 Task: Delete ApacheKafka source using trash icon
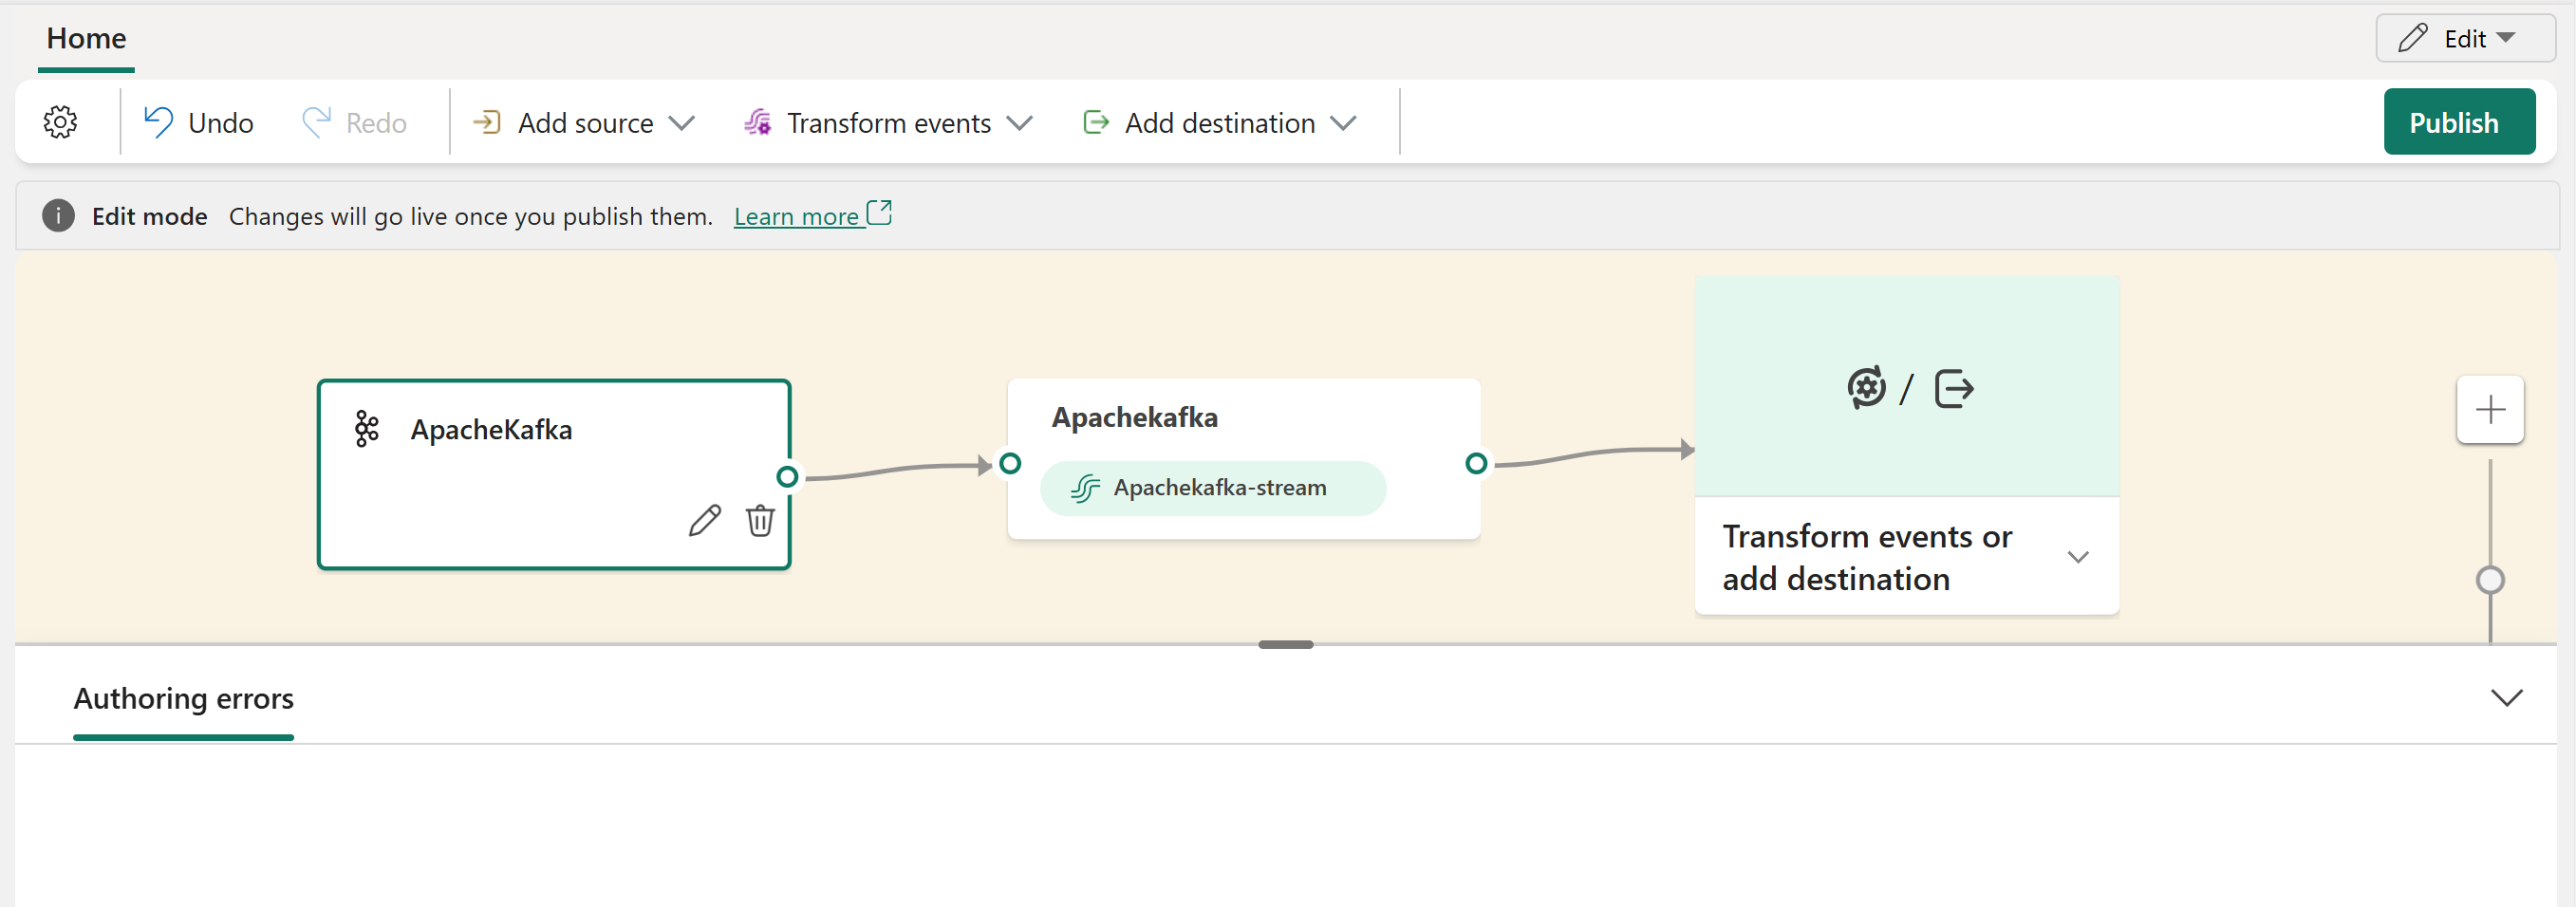760,520
